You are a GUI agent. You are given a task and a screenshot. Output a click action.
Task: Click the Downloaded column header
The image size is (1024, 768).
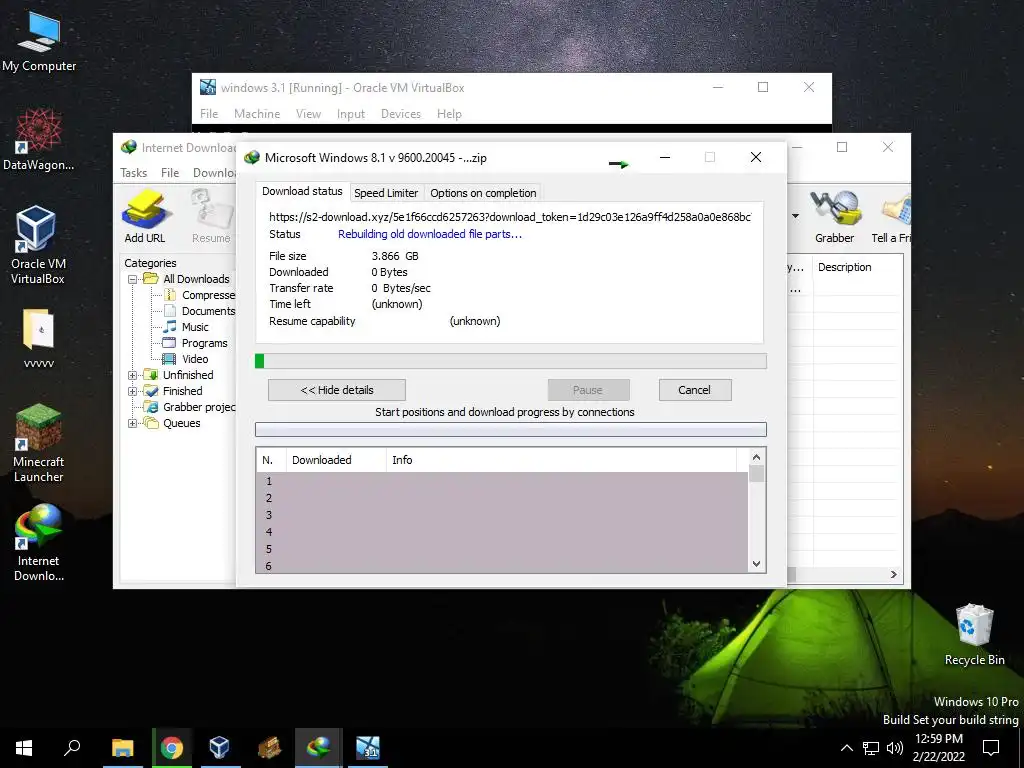pos(336,460)
